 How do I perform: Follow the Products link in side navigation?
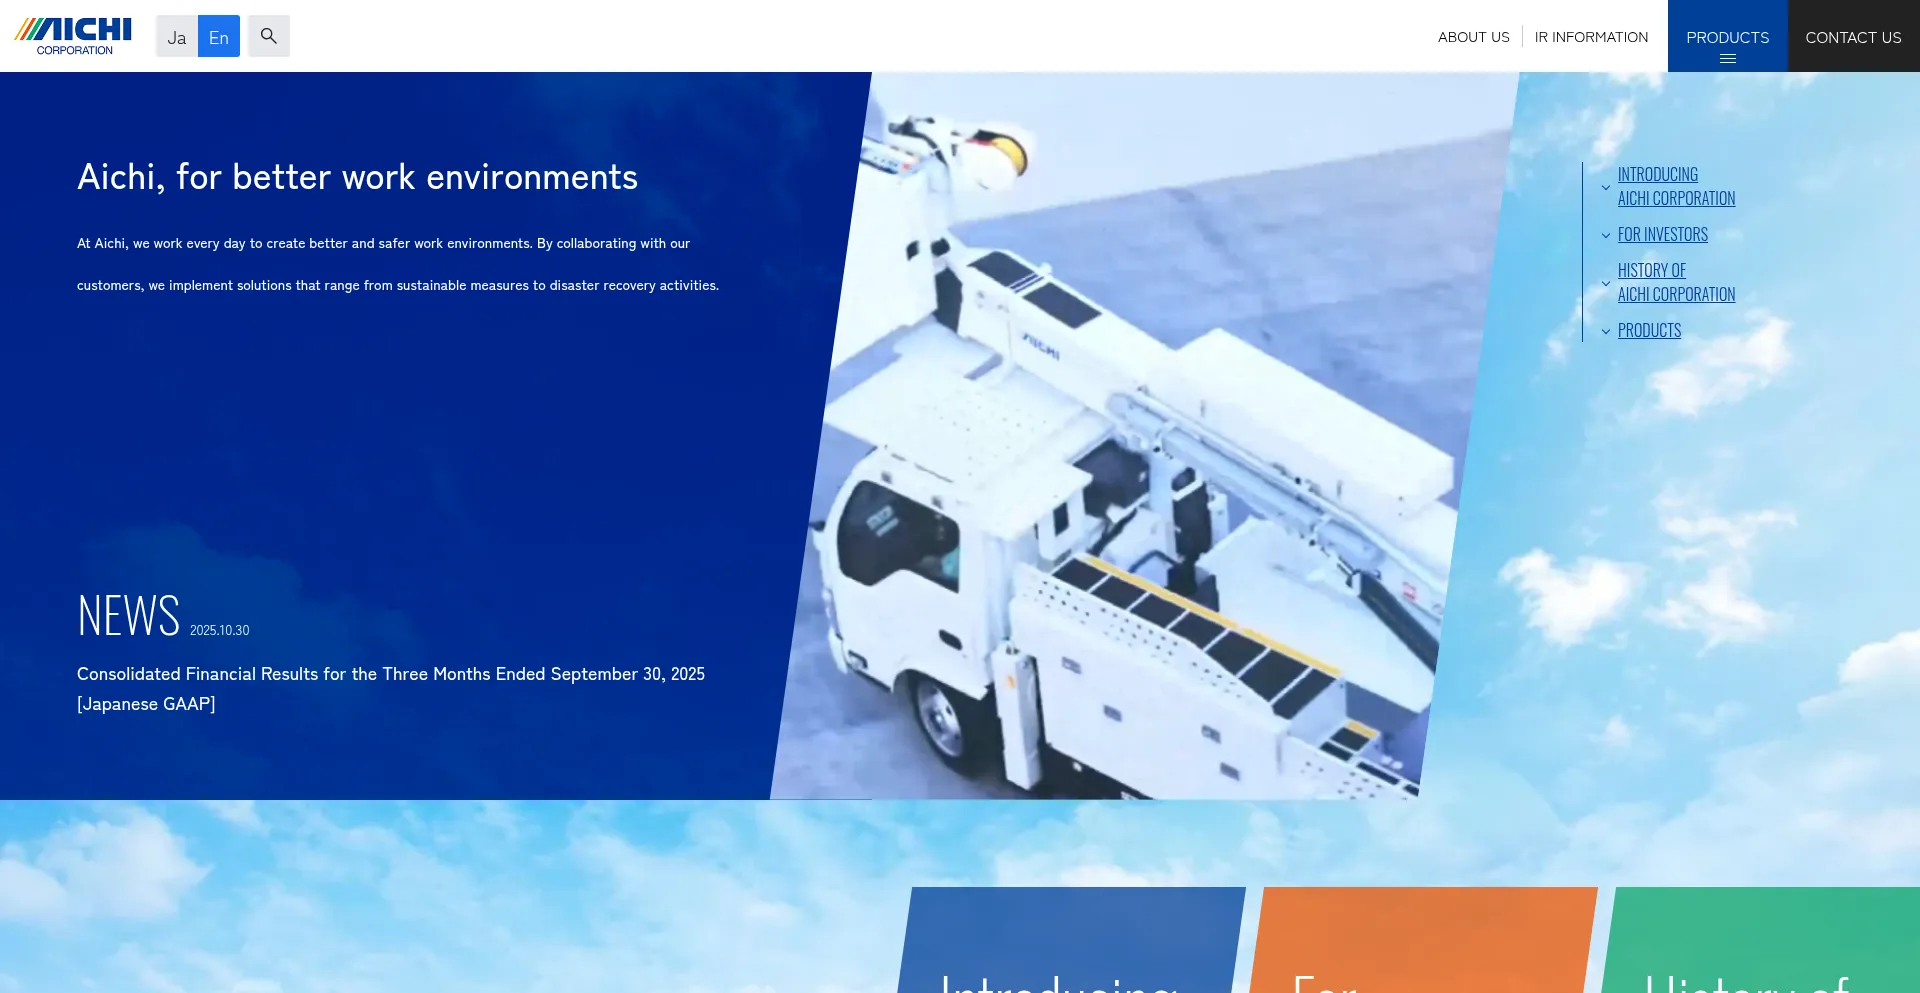[x=1649, y=331]
